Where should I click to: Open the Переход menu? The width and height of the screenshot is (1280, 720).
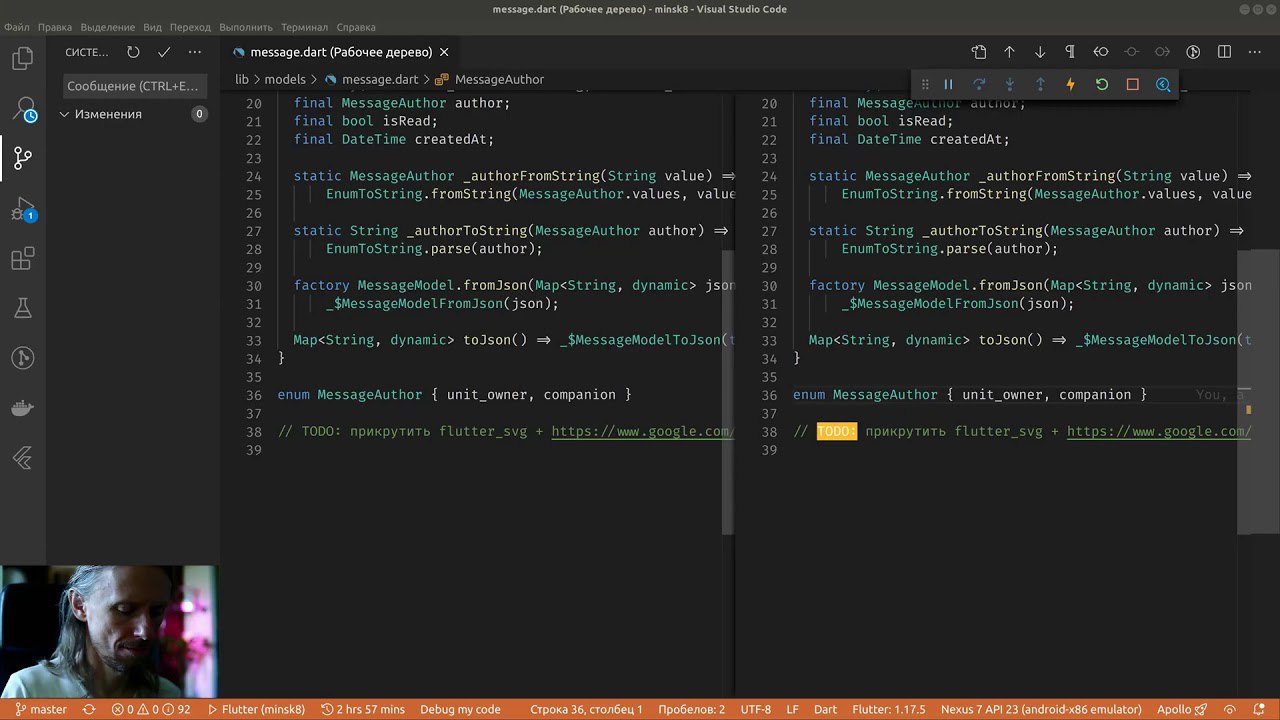190,27
